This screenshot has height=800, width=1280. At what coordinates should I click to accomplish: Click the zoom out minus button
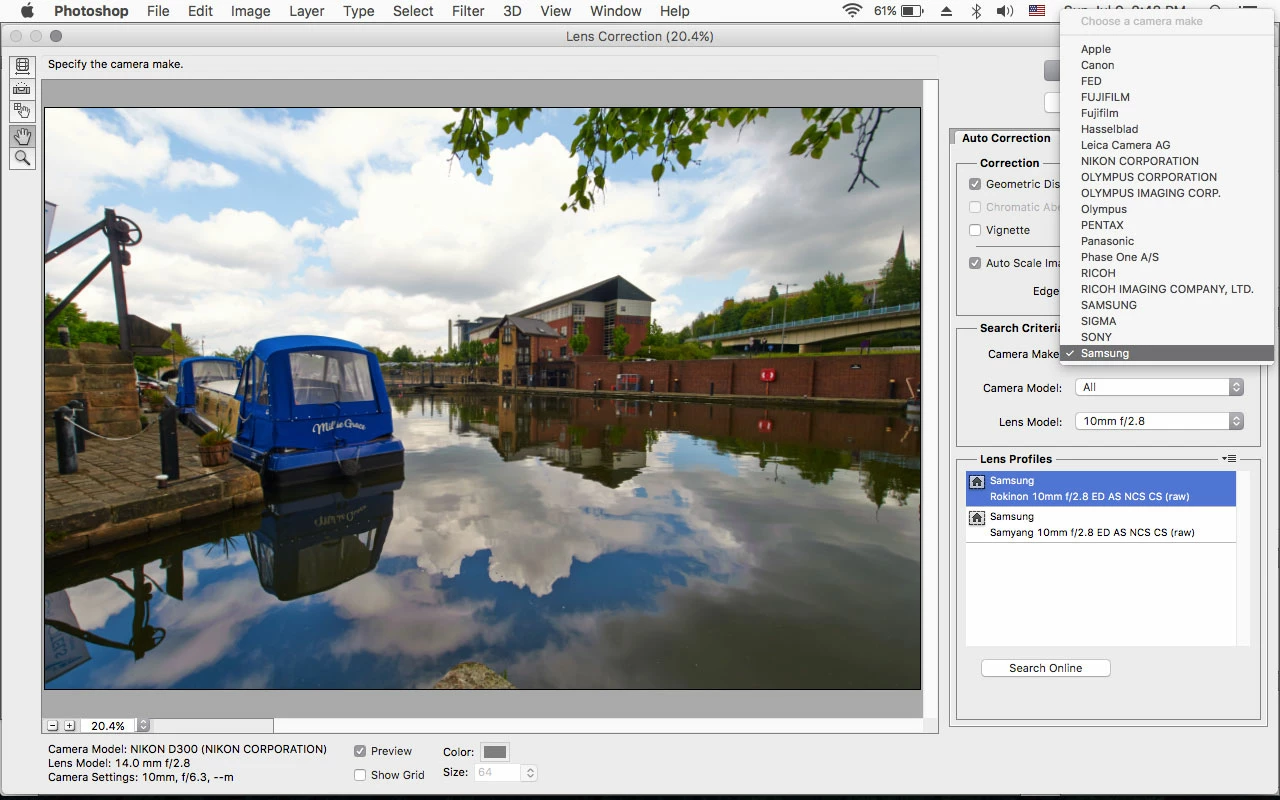tap(53, 726)
